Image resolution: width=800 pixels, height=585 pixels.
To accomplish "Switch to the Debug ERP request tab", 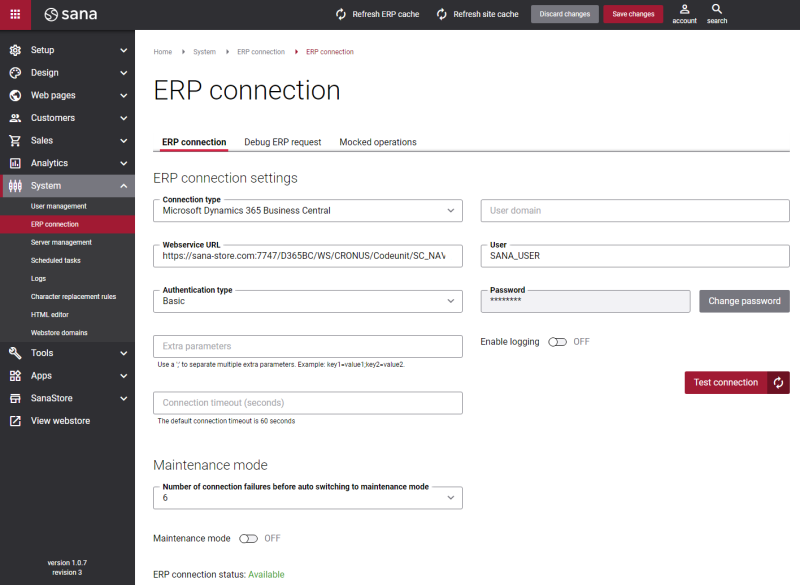I will pyautogui.click(x=283, y=142).
